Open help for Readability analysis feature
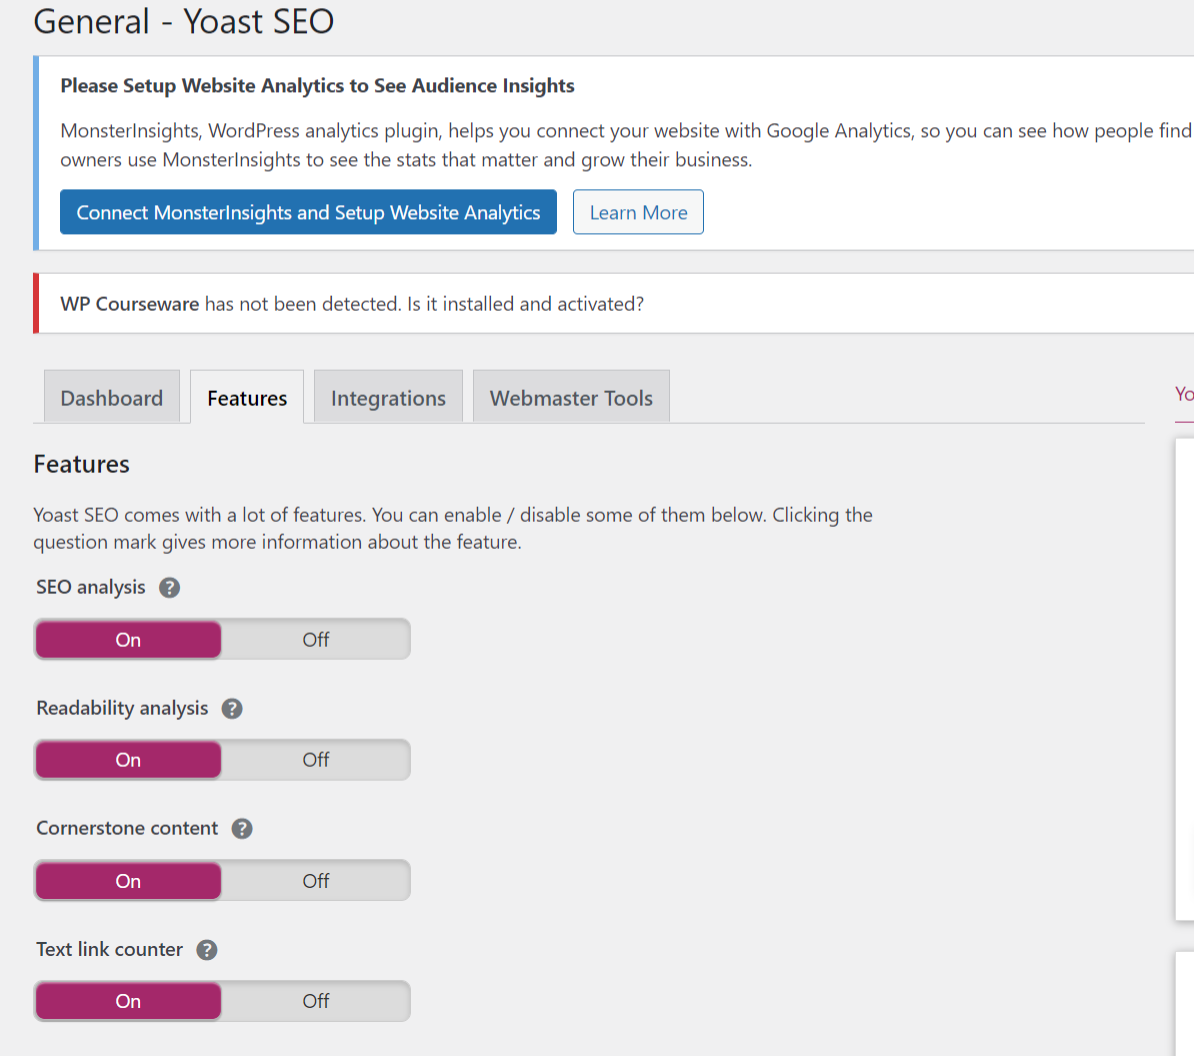 point(231,708)
